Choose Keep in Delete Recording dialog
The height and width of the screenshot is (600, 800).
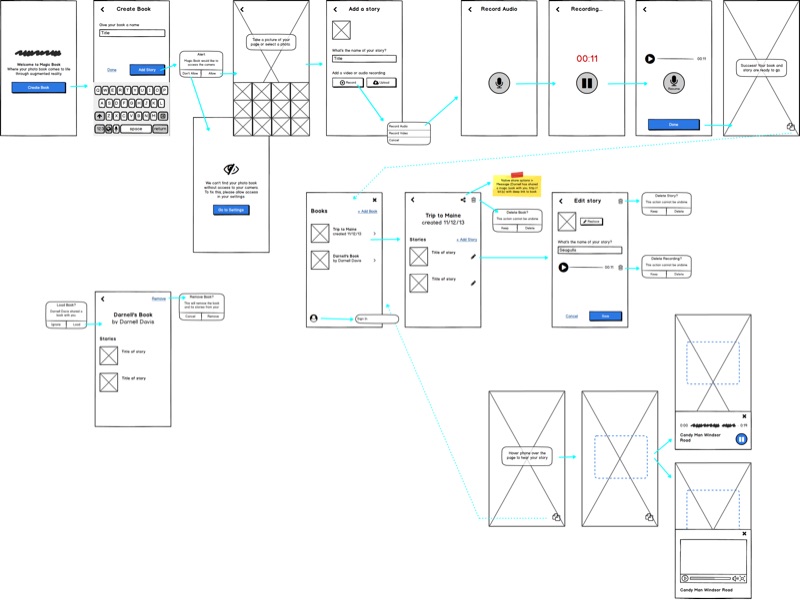654,274
